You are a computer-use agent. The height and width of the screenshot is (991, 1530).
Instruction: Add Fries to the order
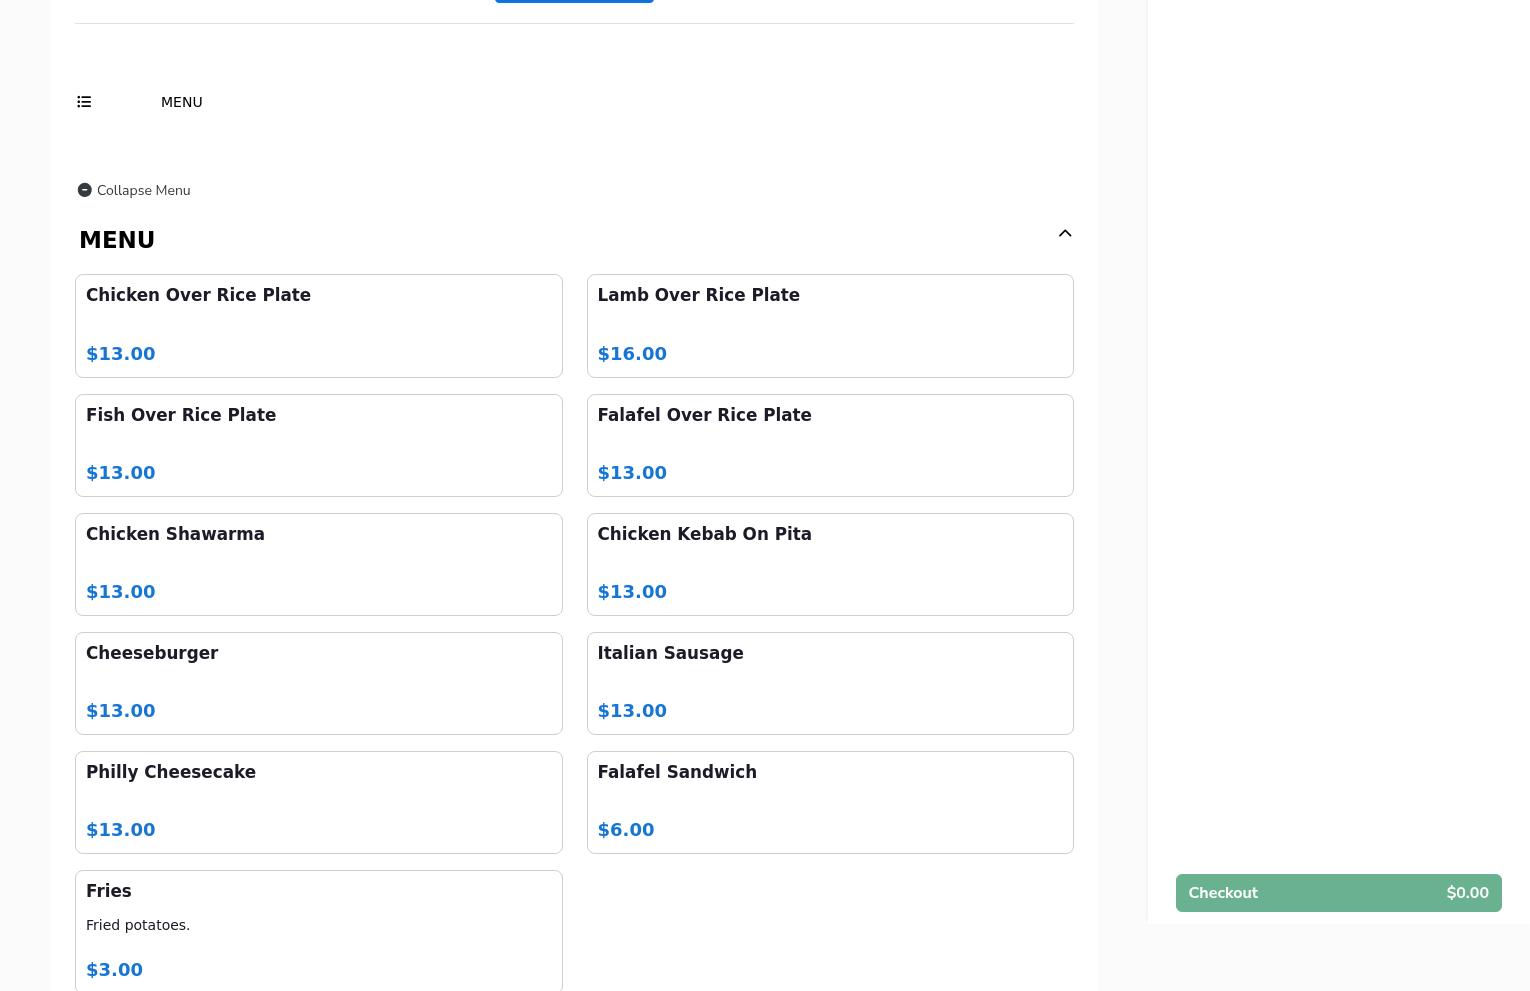(x=318, y=930)
